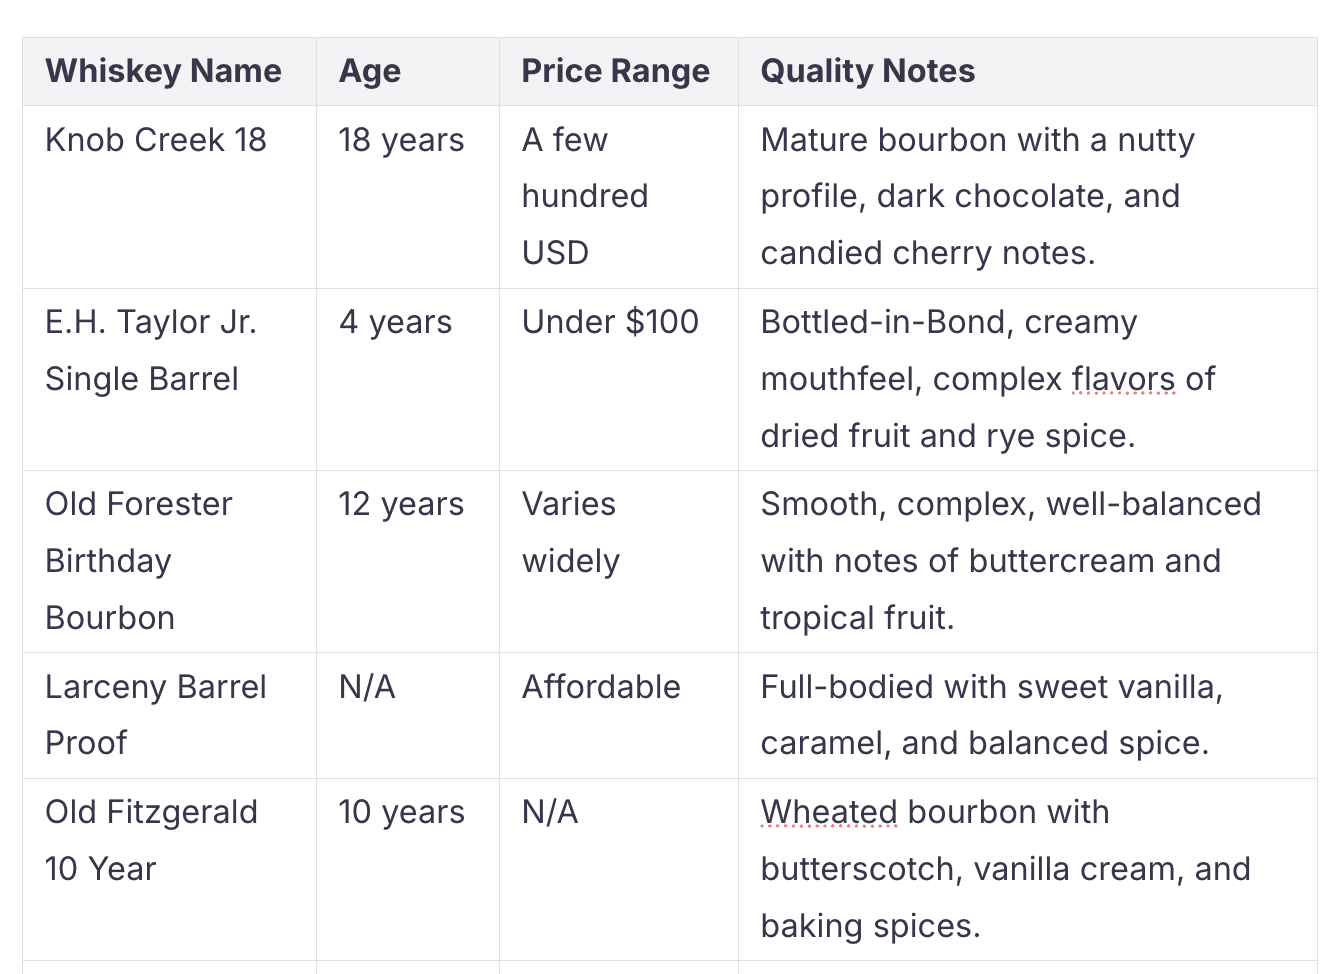Screen dimensions: 1338x974
Task: Select the Quality Notes header cell
Action: coord(867,72)
